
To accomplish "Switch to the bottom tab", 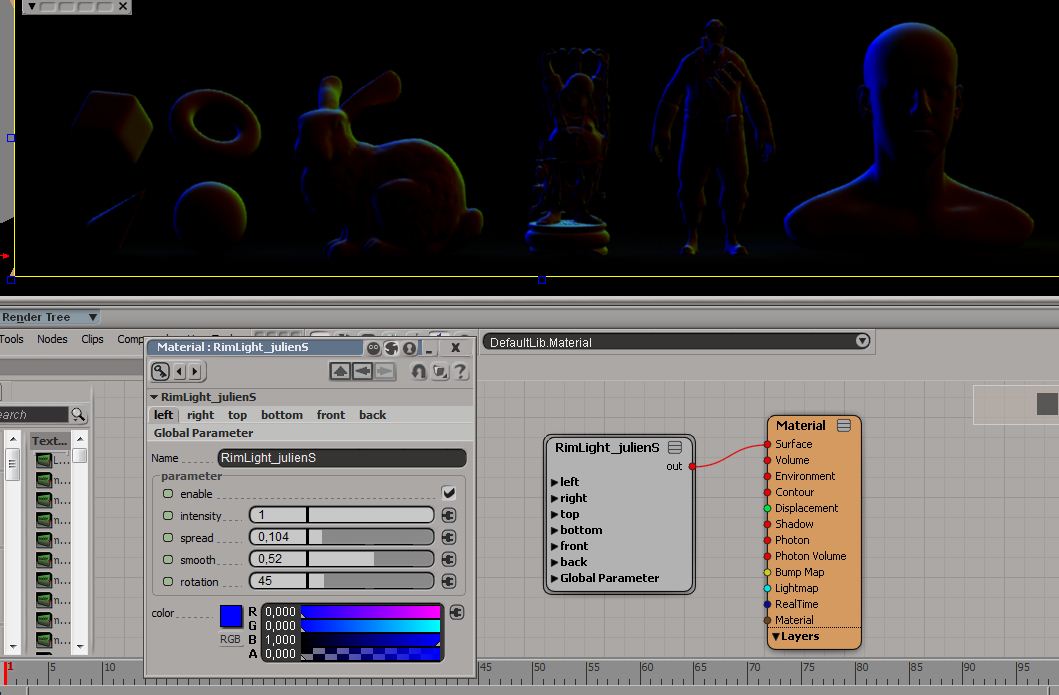I will click(x=281, y=415).
